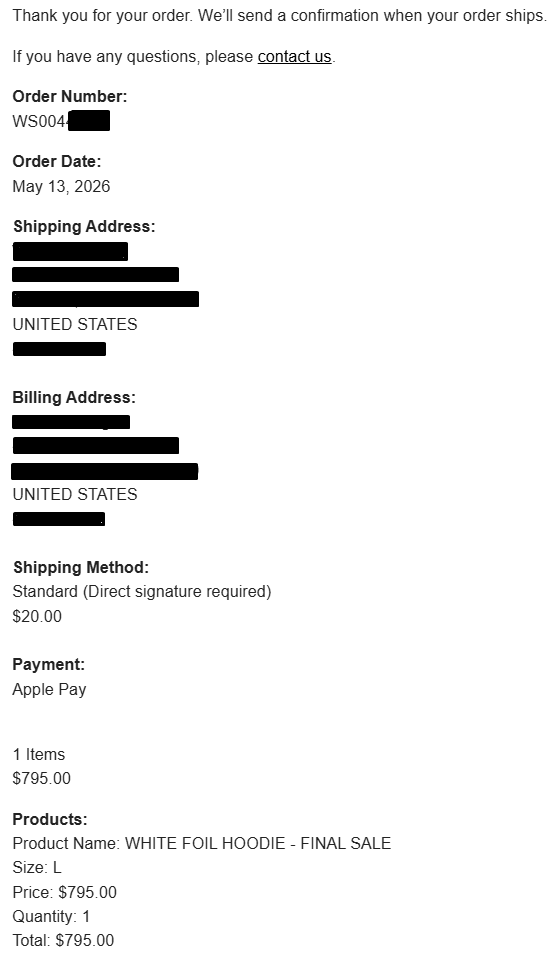This screenshot has width=559, height=956.
Task: Click the Payment heading
Action: point(49,665)
